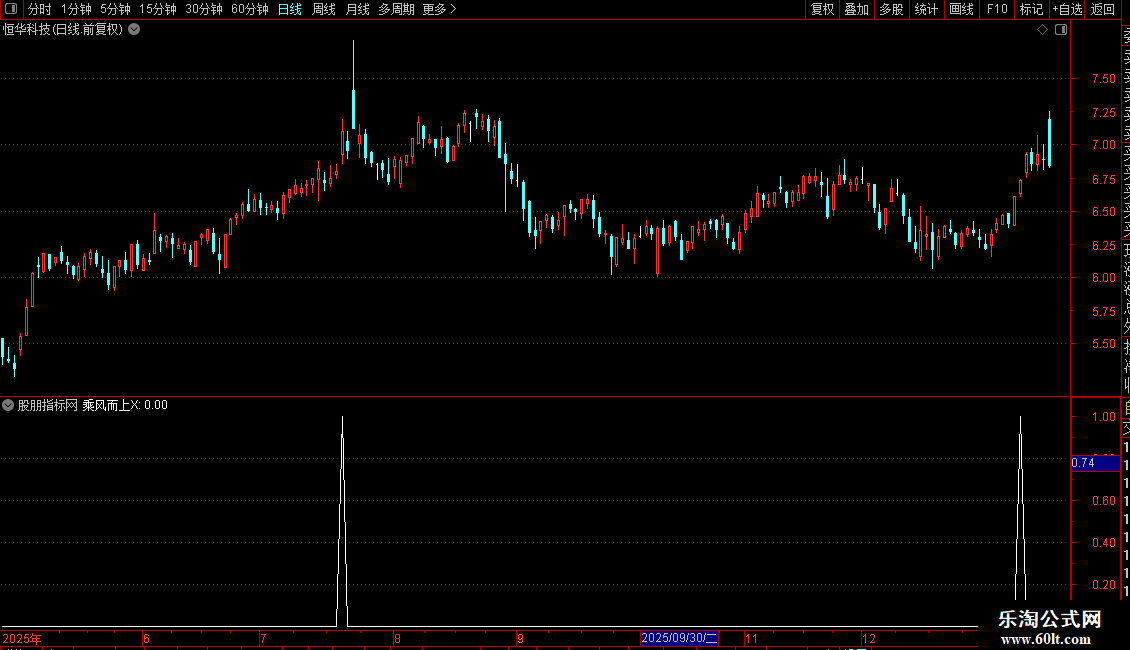Select the 5分钟 period tab
1130x650 pixels.
pyautogui.click(x=115, y=9)
